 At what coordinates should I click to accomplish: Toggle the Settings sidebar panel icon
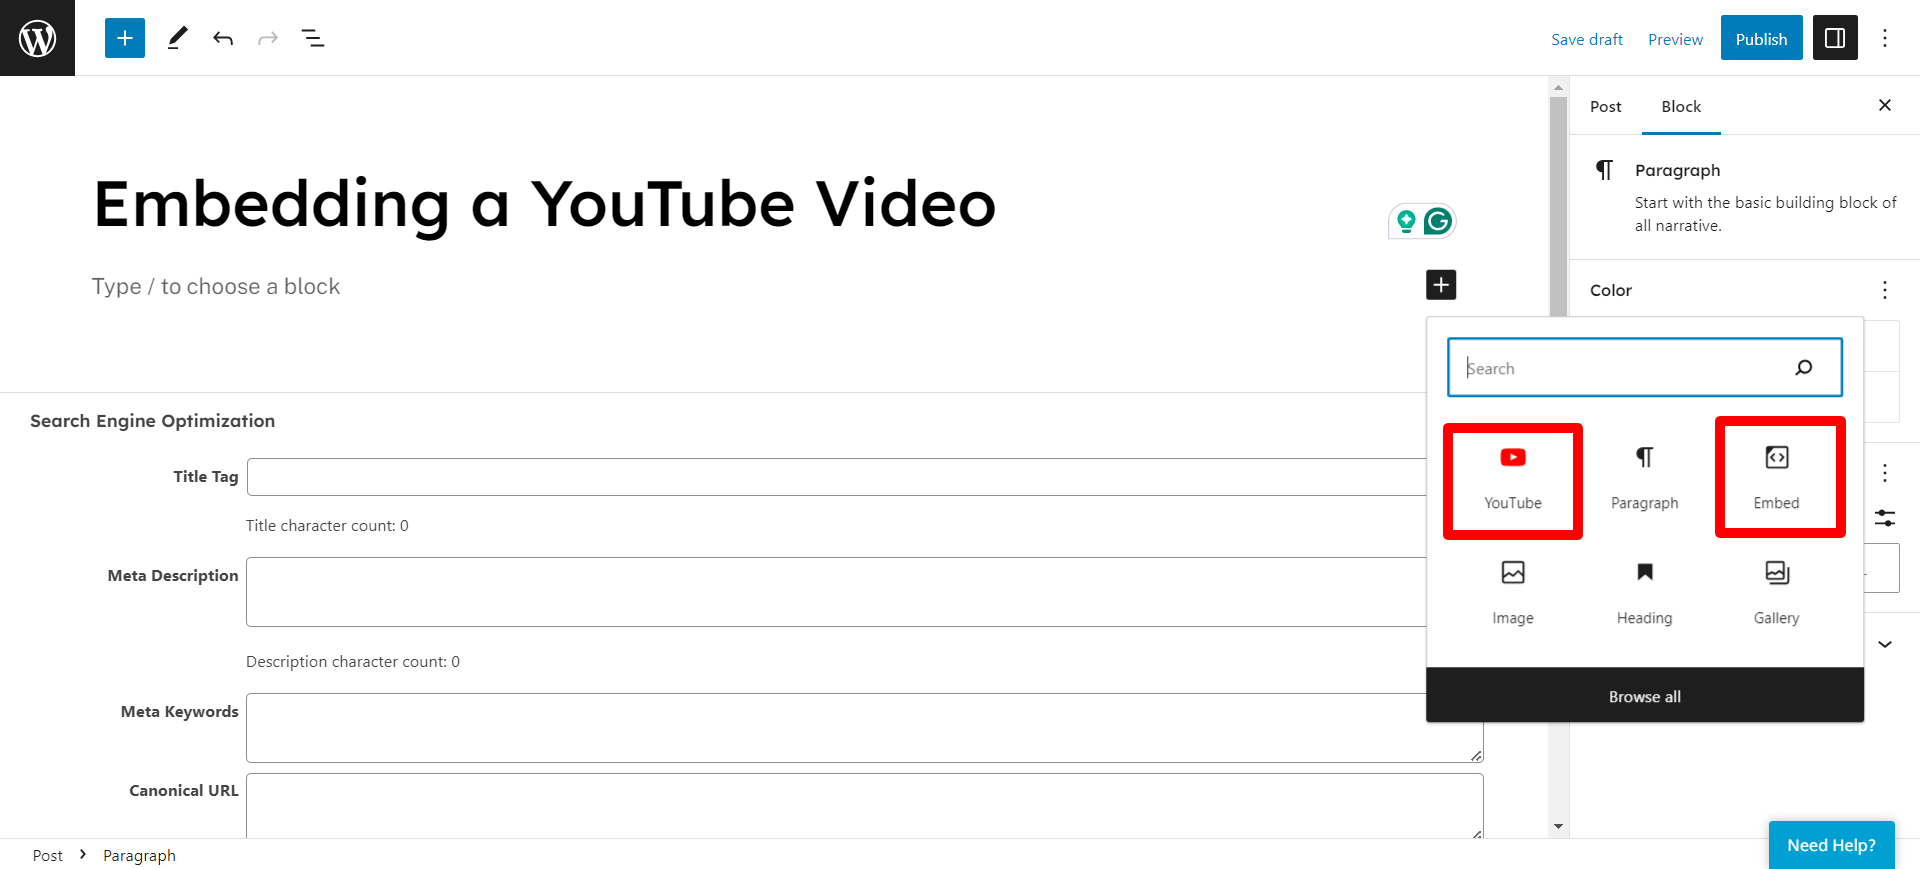click(1834, 37)
